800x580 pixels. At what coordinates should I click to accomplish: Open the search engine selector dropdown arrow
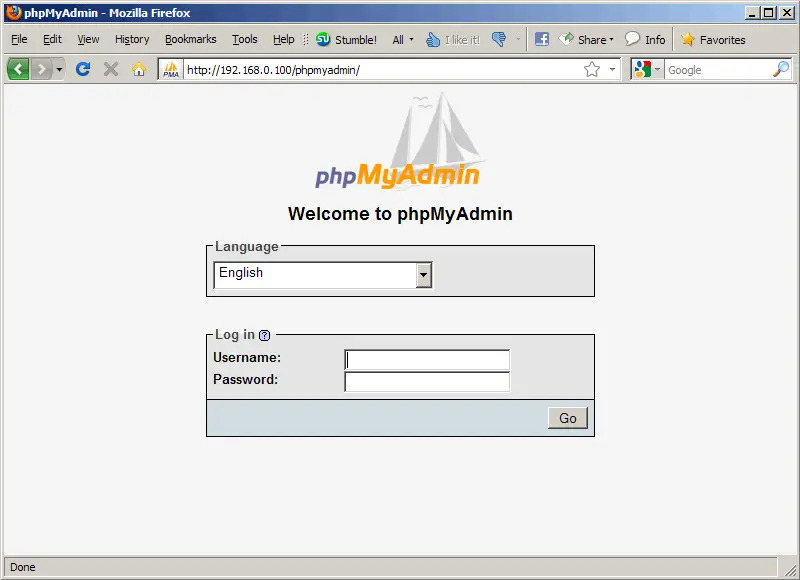657,69
